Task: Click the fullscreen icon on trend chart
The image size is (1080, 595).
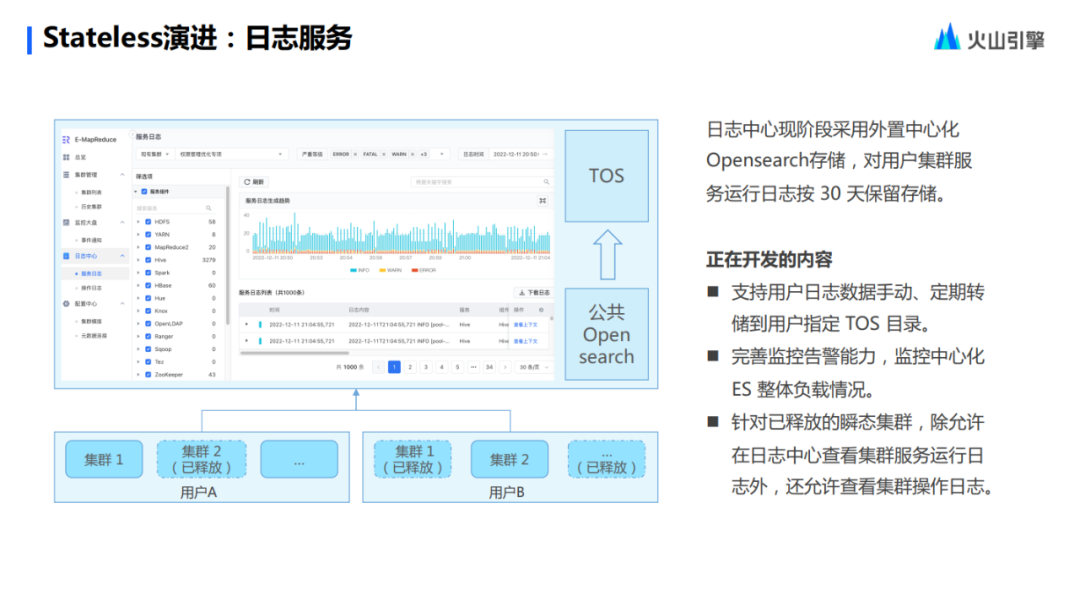Action: click(543, 200)
